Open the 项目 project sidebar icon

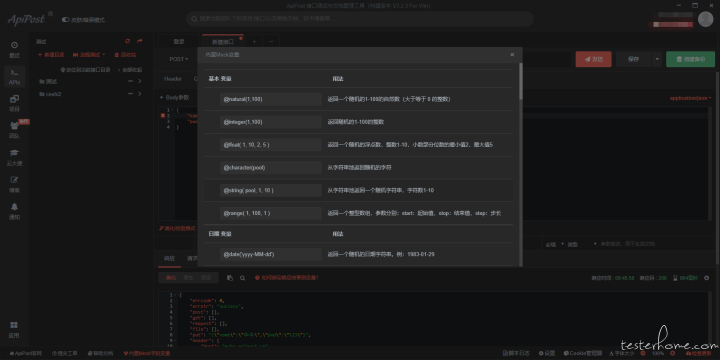[14, 103]
